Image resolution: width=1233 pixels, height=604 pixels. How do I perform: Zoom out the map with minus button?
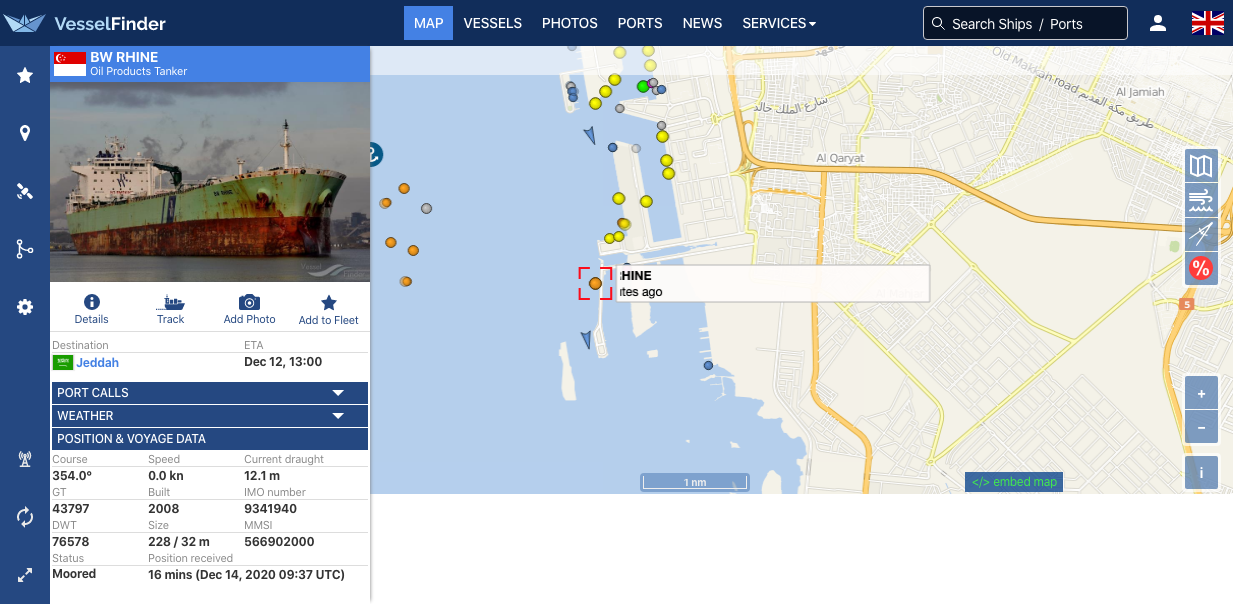[x=1201, y=428]
